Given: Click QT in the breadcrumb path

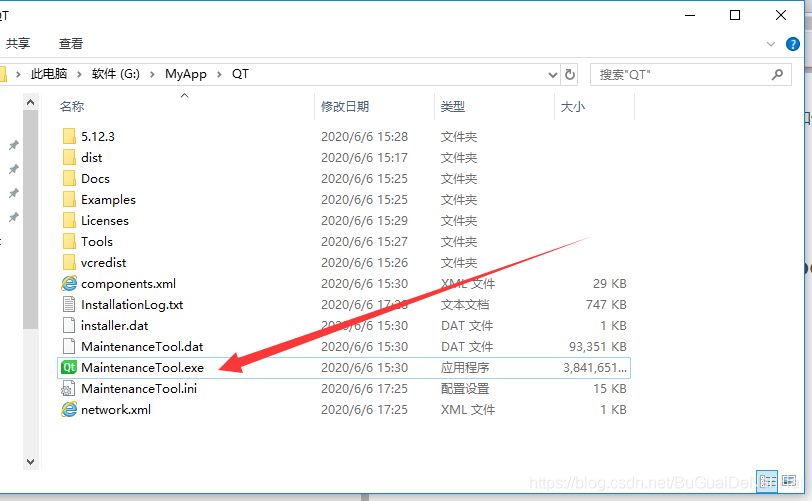Looking at the screenshot, I should click(x=240, y=74).
